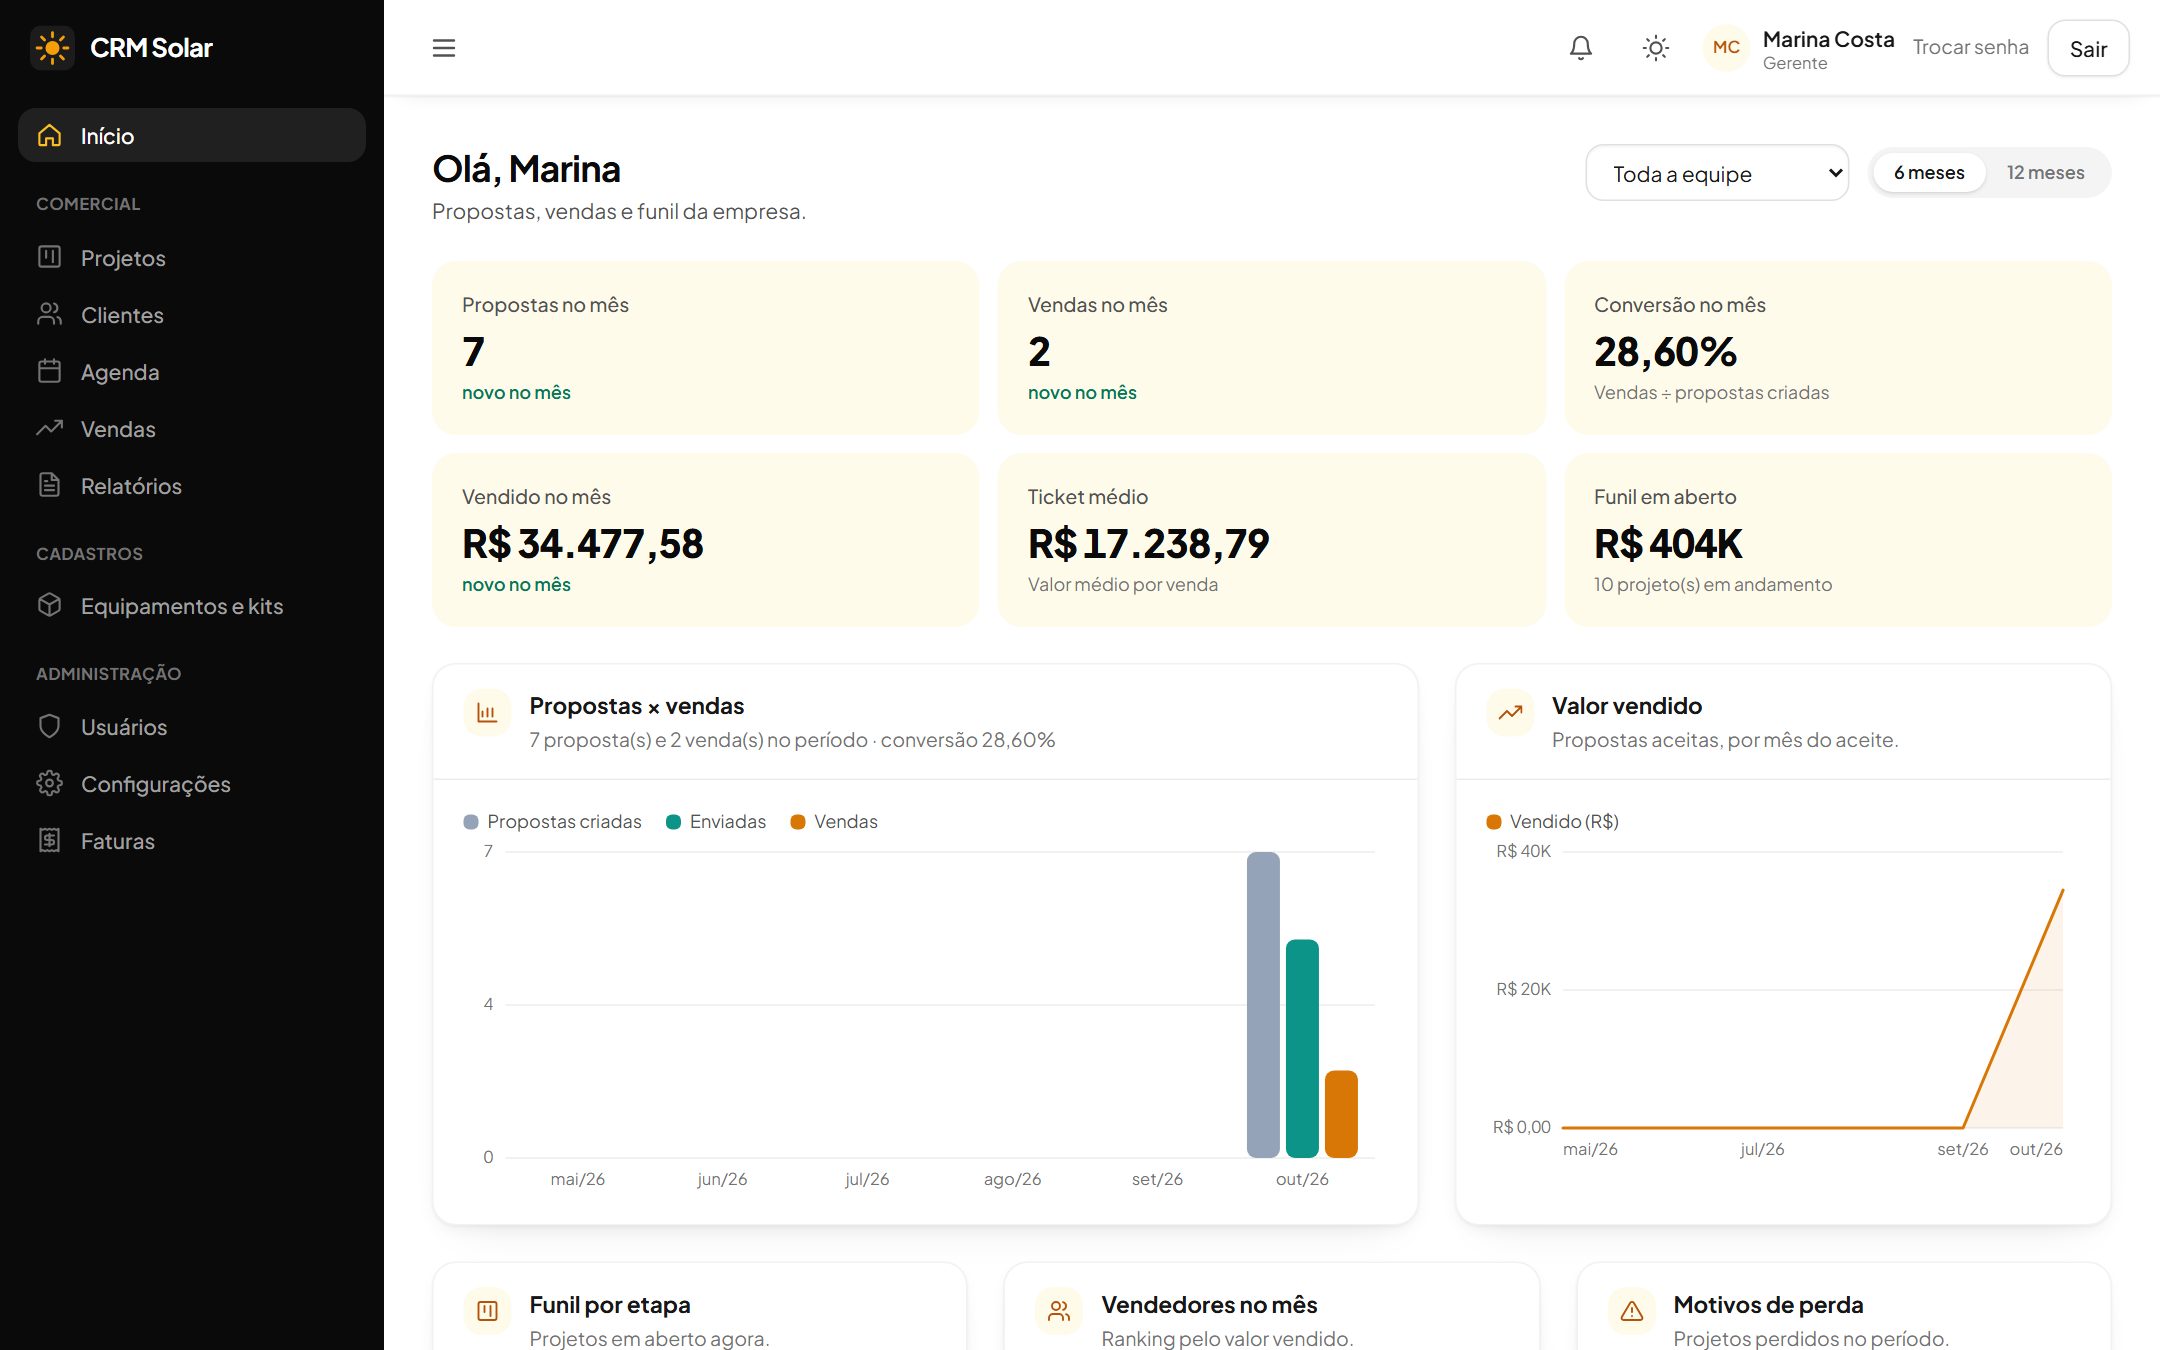Image resolution: width=2160 pixels, height=1350 pixels.
Task: Open Projetos from the sidebar
Action: point(192,258)
